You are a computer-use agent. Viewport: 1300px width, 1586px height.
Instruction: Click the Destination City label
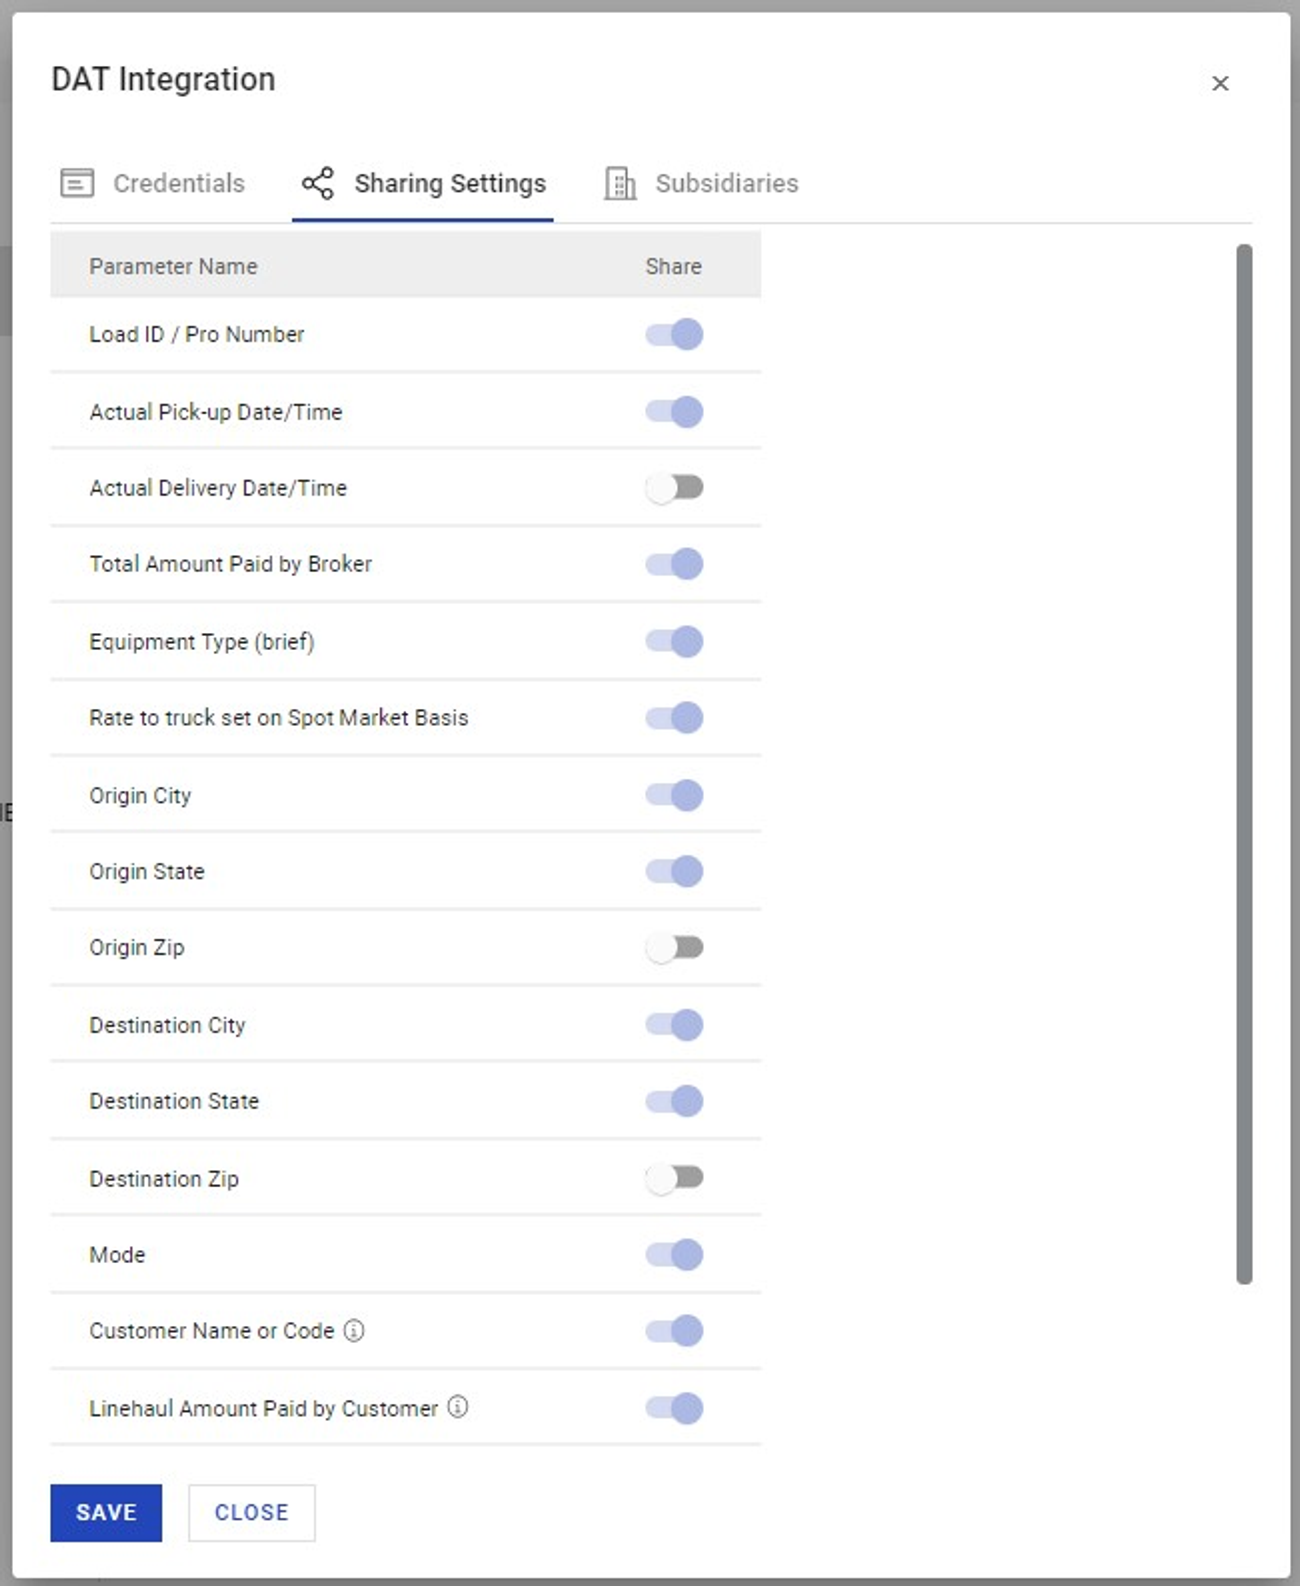coord(167,1026)
